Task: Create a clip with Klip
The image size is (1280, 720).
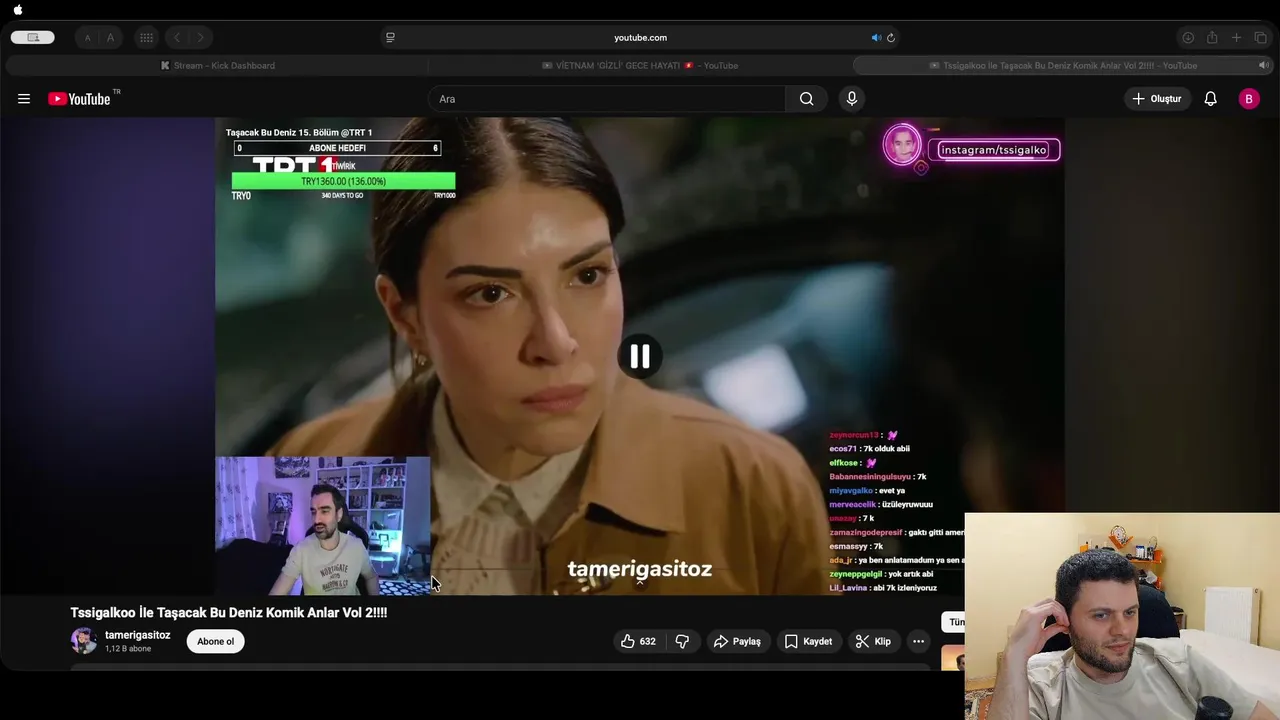Action: click(873, 641)
